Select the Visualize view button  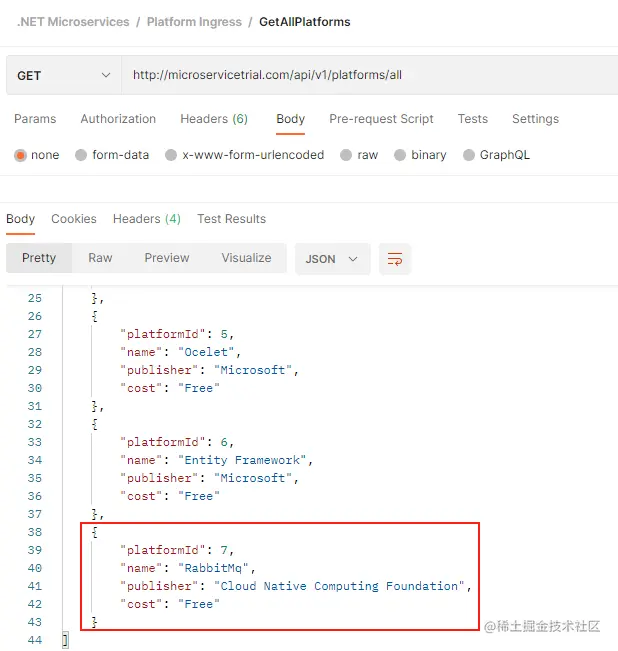[246, 258]
